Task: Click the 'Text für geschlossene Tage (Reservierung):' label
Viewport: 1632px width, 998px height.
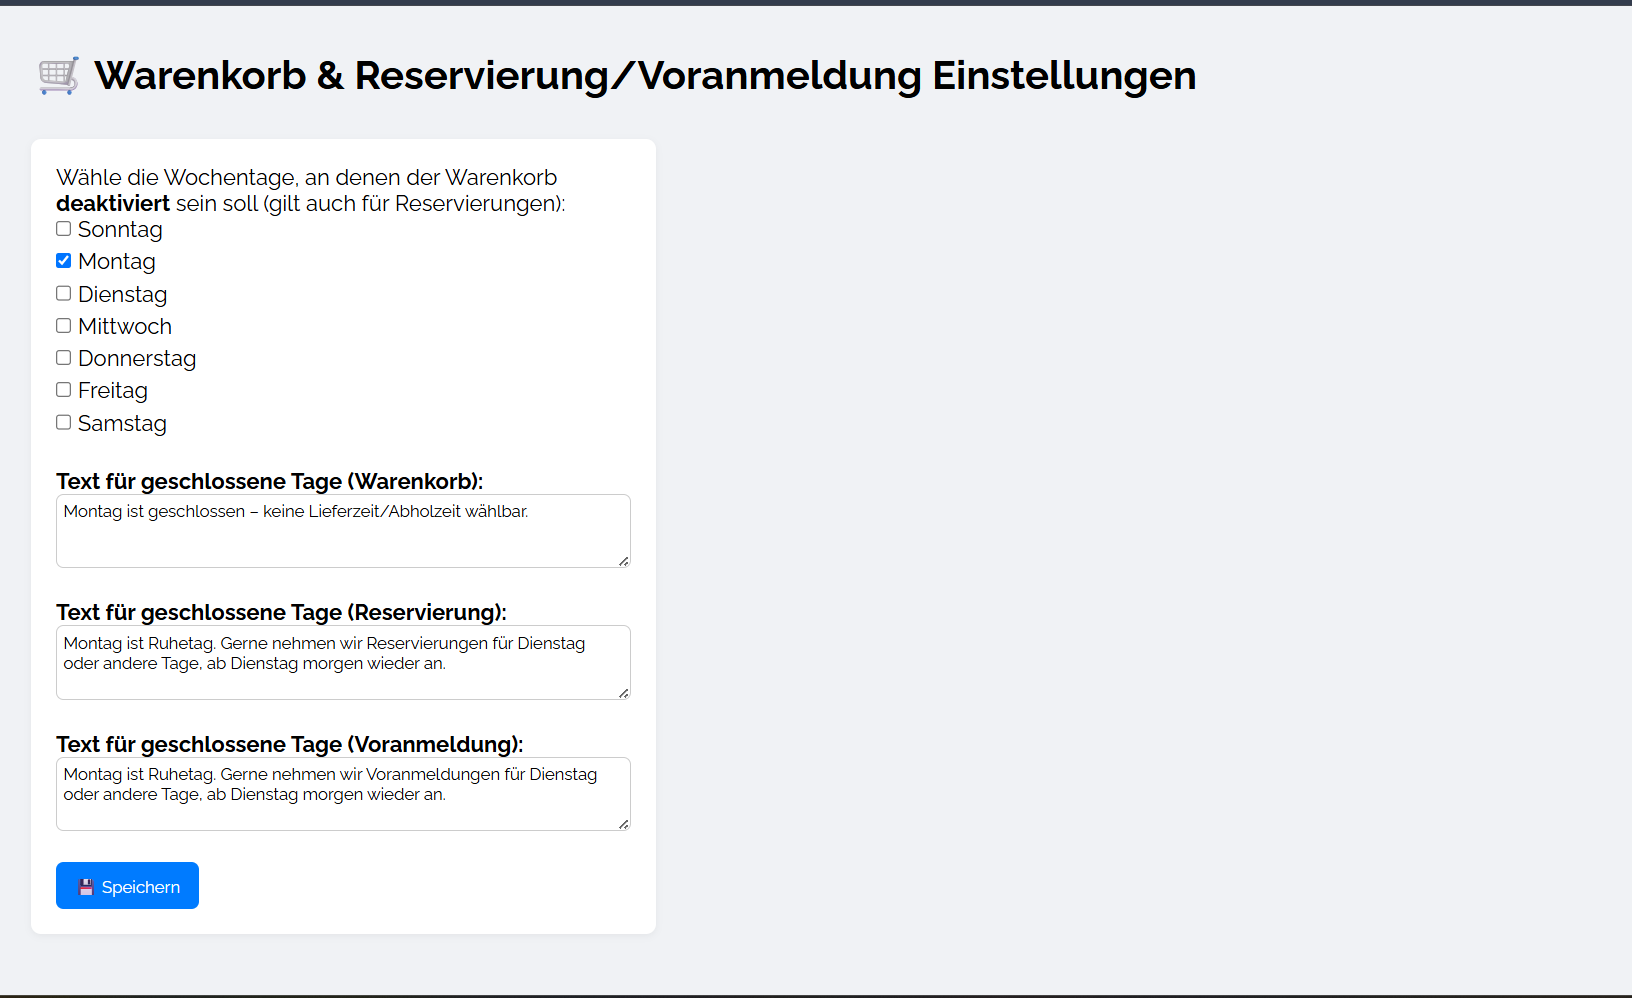Action: tap(282, 612)
